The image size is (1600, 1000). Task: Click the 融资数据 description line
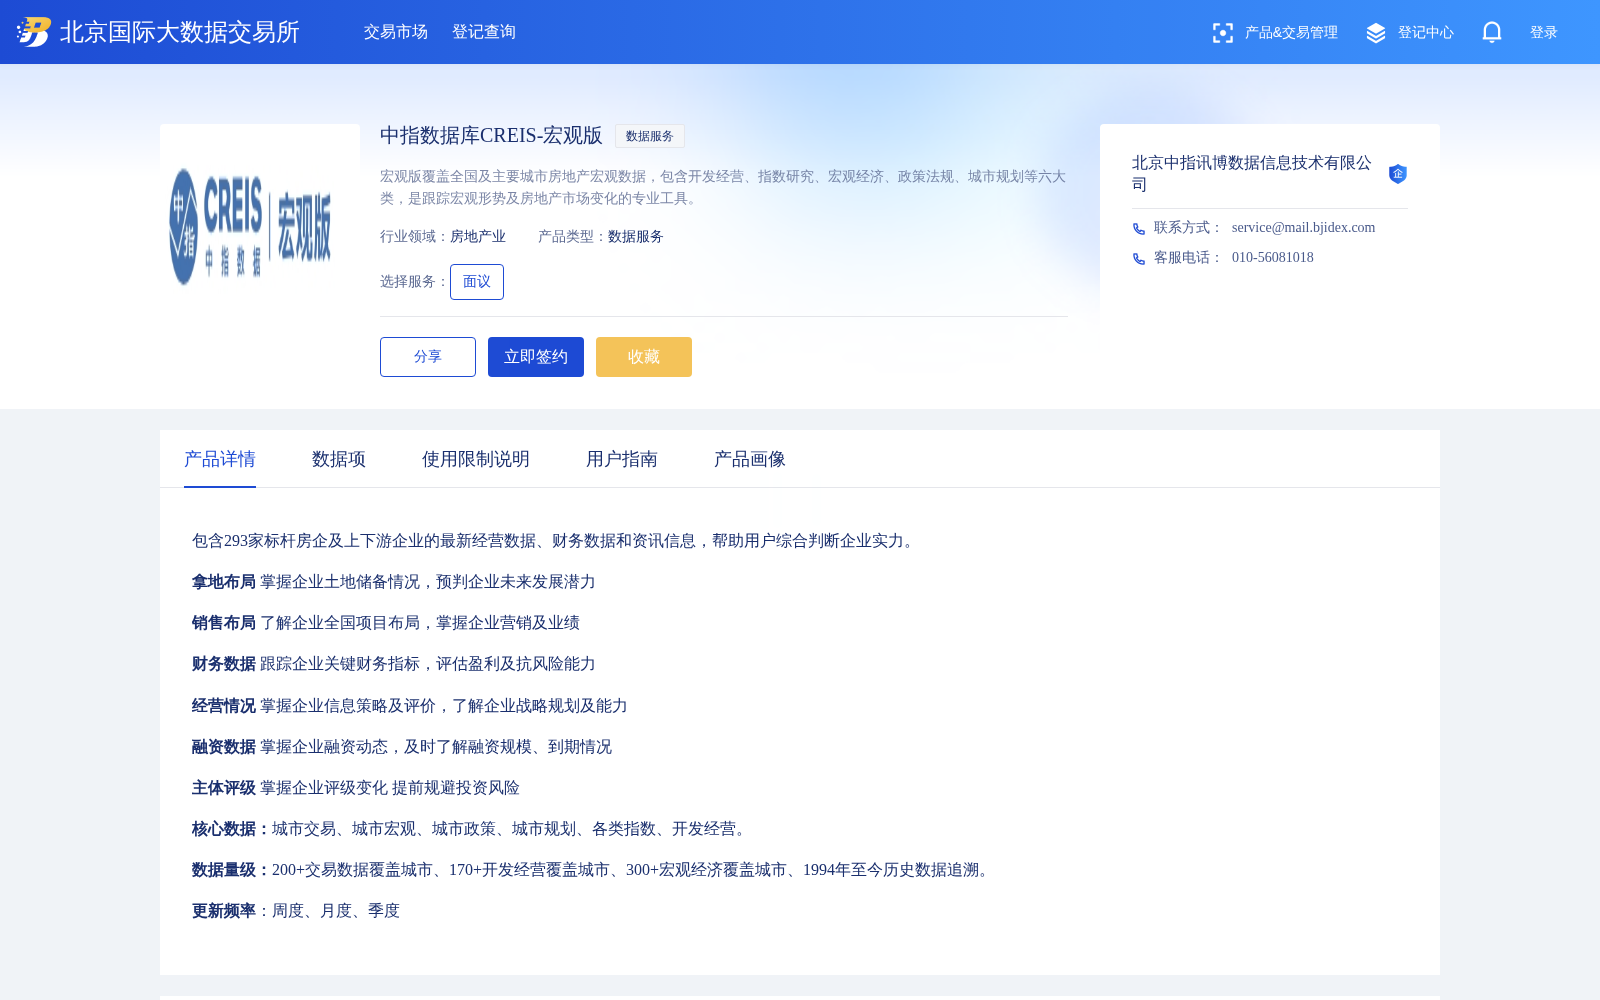pyautogui.click(x=402, y=747)
